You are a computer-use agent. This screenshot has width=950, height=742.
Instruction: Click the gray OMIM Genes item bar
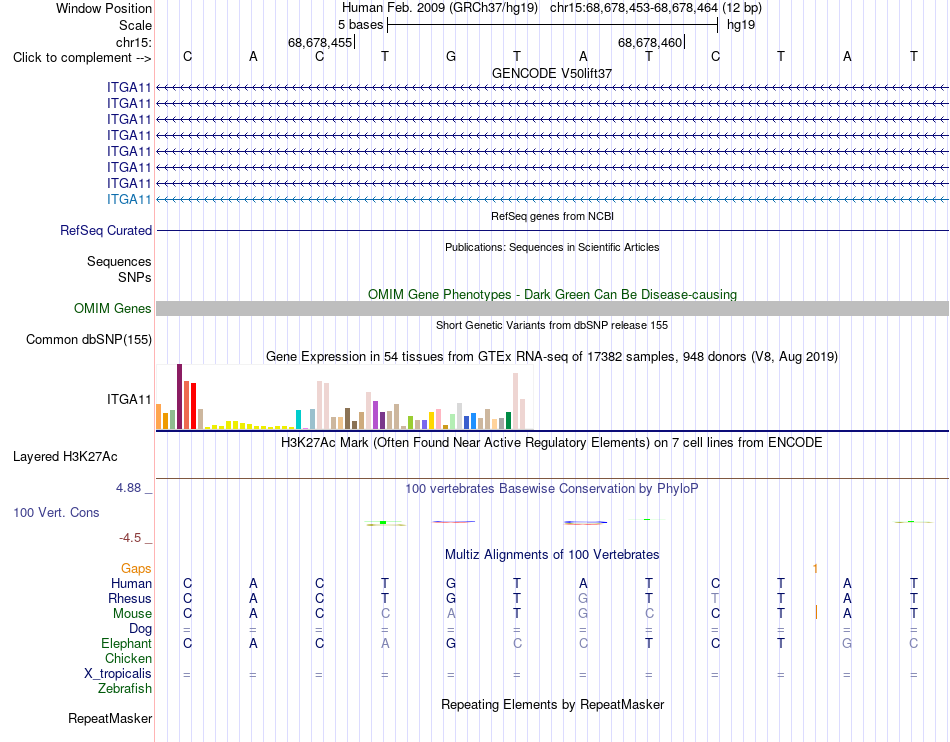(552, 308)
